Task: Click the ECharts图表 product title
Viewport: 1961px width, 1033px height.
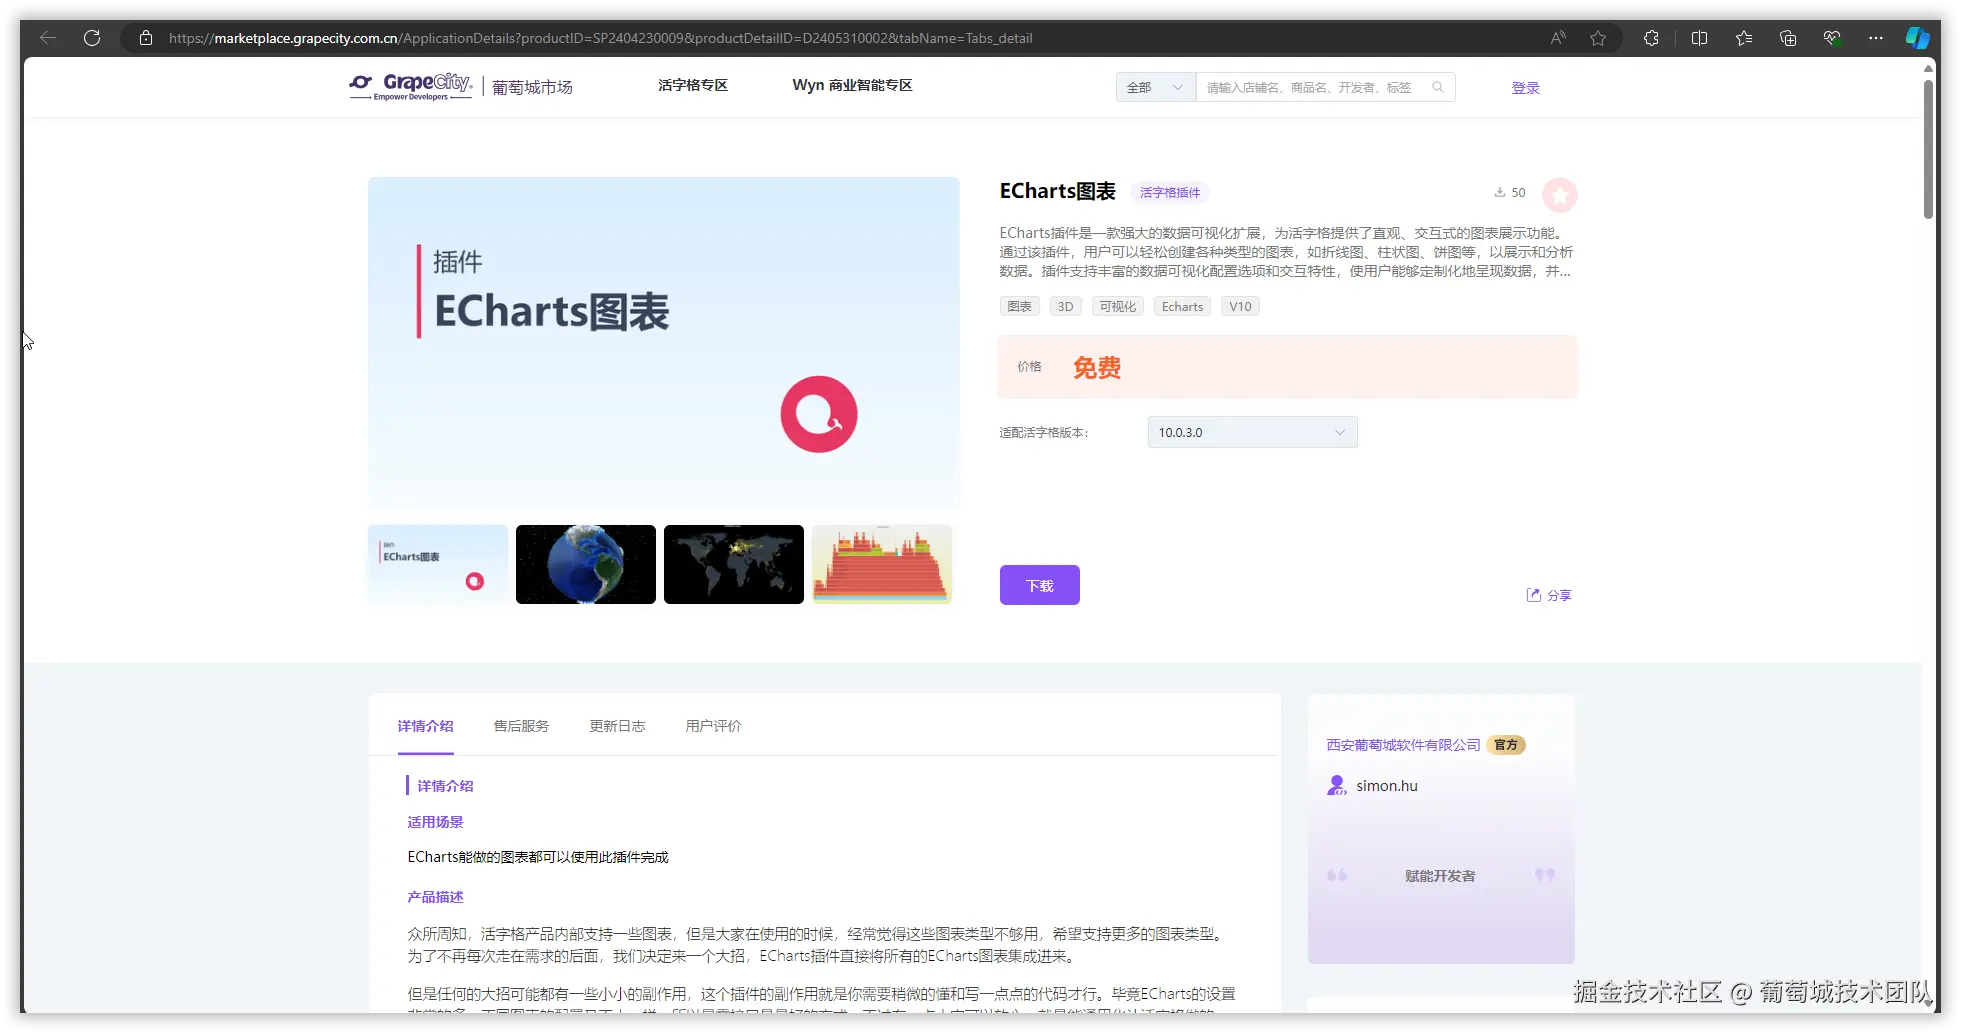Action: pyautogui.click(x=1058, y=191)
